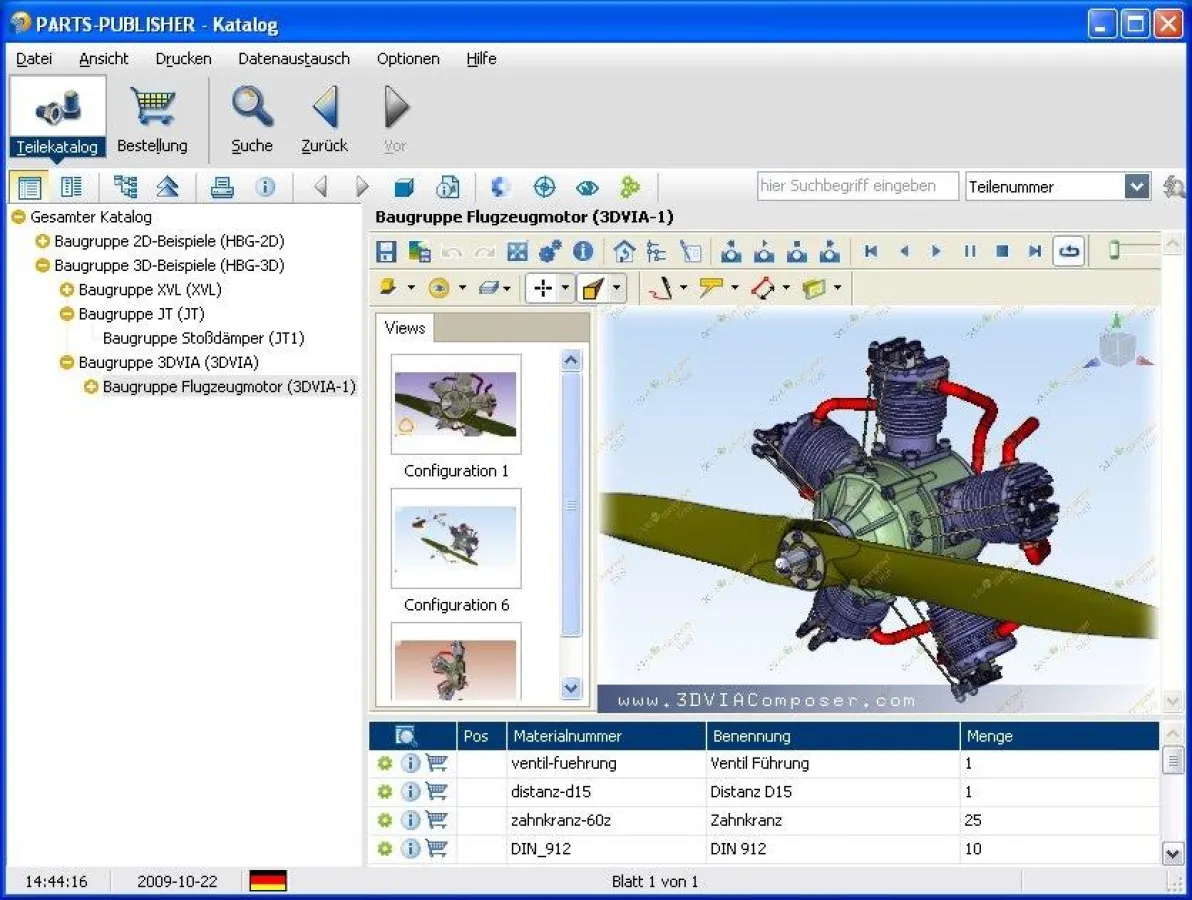Switch to the Views tab
1192x900 pixels.
point(404,328)
